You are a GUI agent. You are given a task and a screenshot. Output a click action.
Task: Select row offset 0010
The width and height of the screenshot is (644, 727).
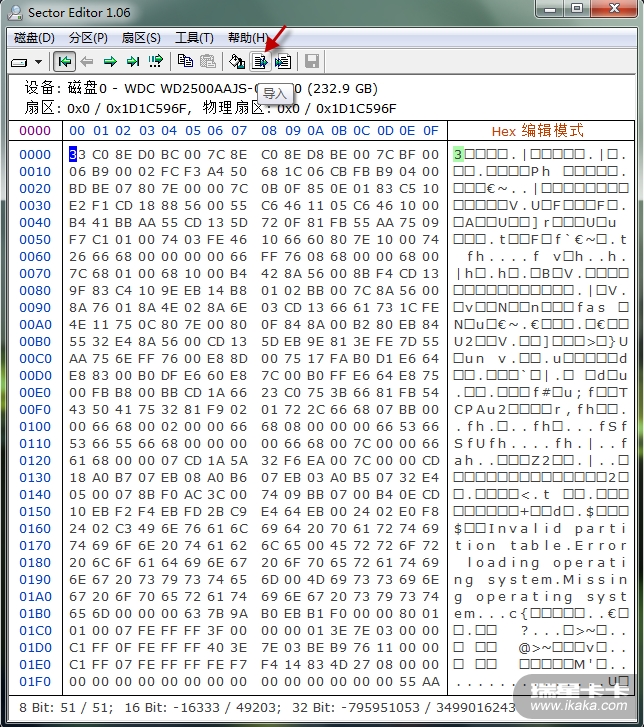(35, 172)
